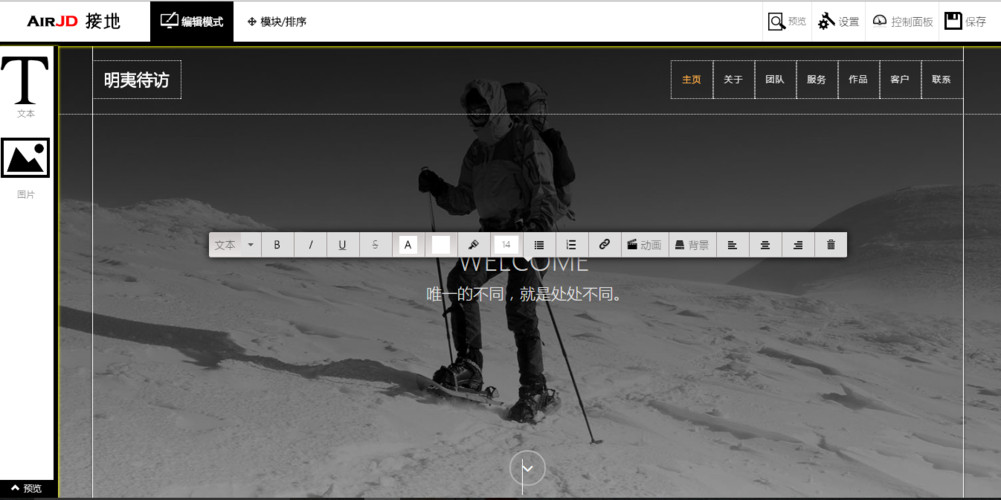This screenshot has width=1001, height=500.
Task: Click the WELCOME heading text
Action: pyautogui.click(x=523, y=264)
